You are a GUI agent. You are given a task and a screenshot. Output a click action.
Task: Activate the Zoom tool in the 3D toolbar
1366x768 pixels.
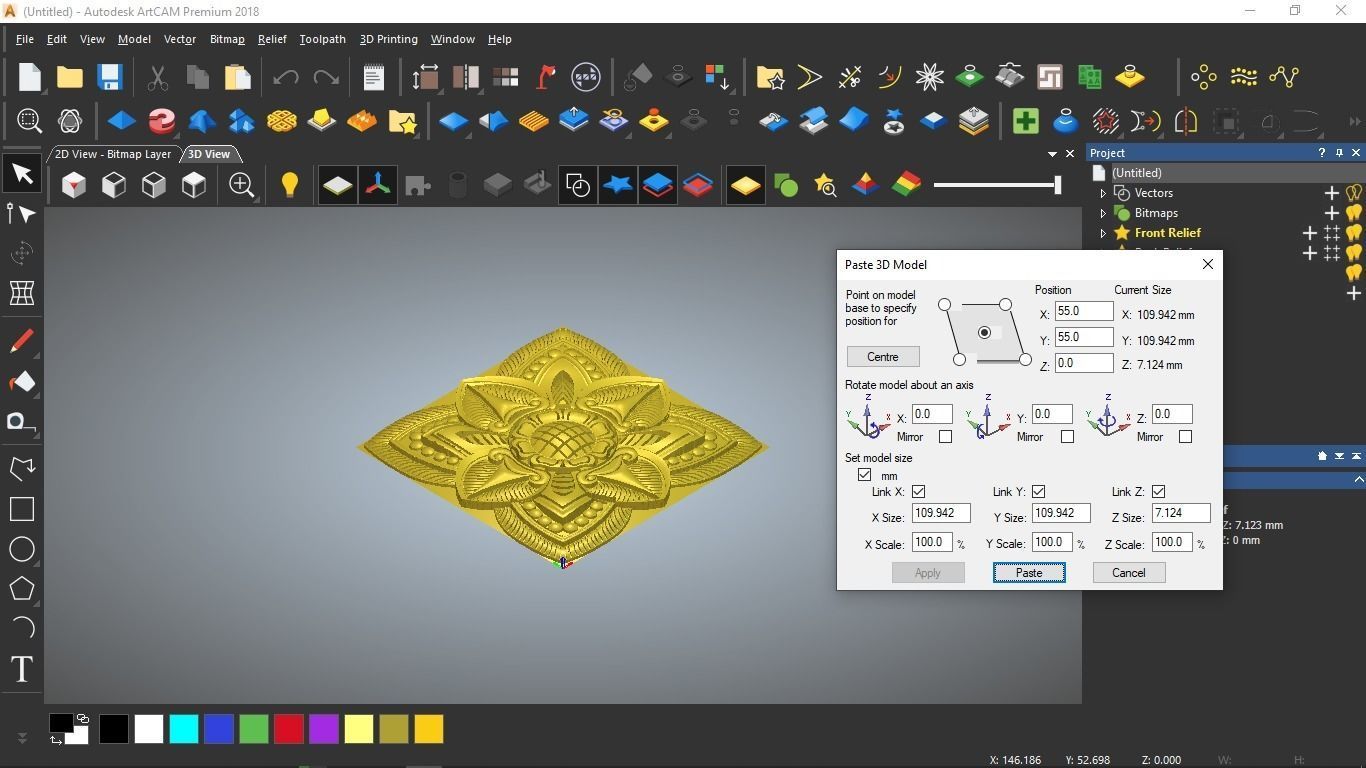tap(241, 184)
